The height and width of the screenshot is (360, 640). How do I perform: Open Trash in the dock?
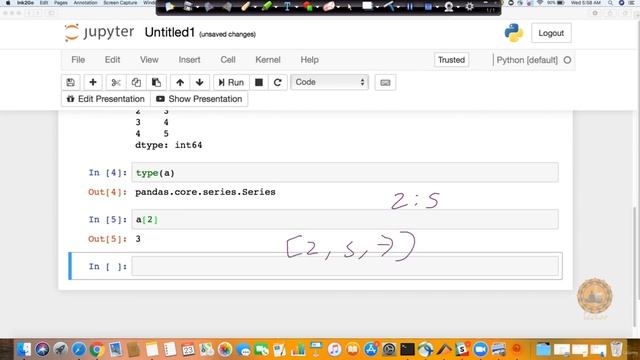tap(617, 349)
